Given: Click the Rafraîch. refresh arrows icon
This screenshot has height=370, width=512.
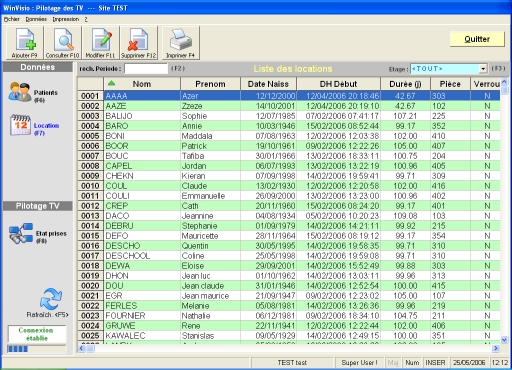Looking at the screenshot, I should [x=51, y=299].
